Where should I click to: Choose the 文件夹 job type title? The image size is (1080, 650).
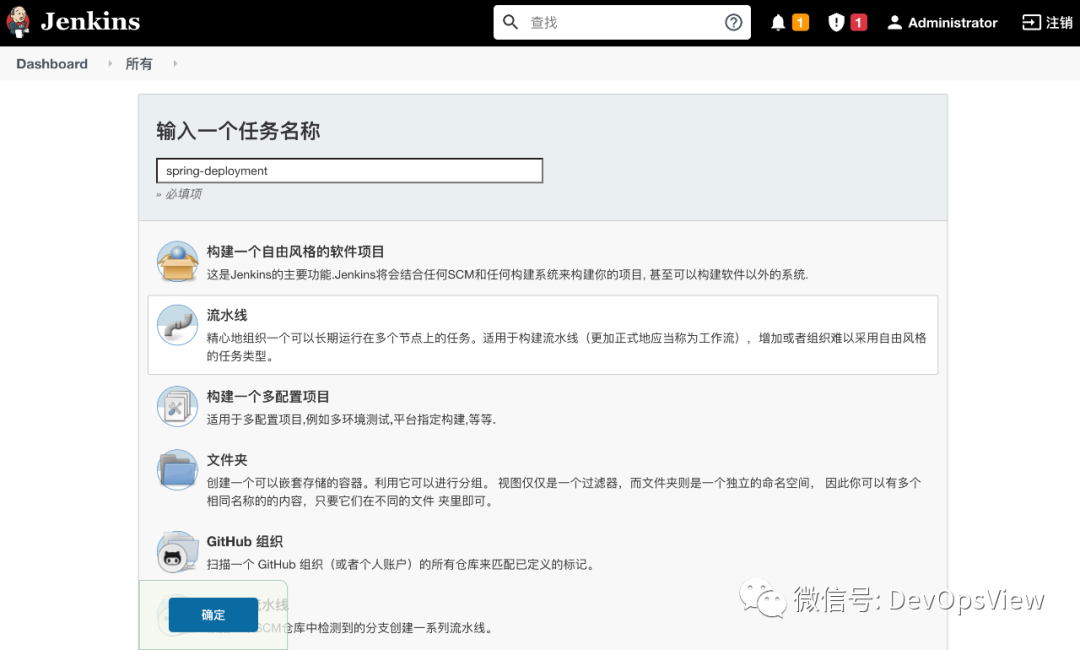pyautogui.click(x=227, y=460)
